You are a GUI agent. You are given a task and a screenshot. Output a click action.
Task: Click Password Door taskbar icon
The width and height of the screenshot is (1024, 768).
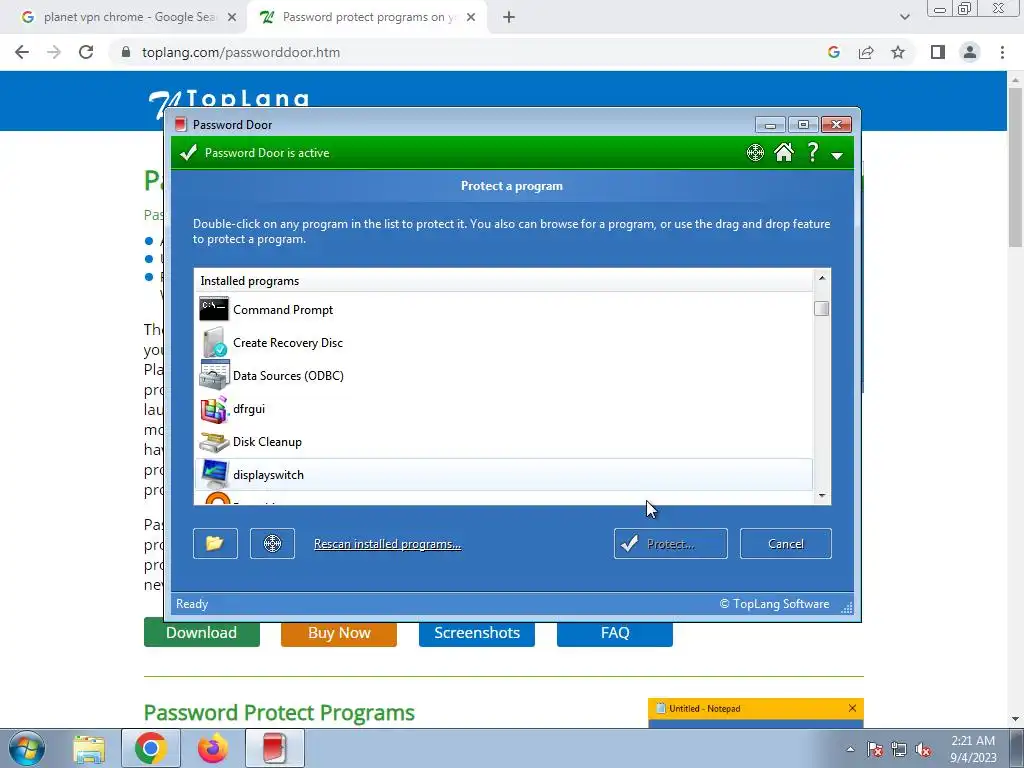click(x=275, y=748)
